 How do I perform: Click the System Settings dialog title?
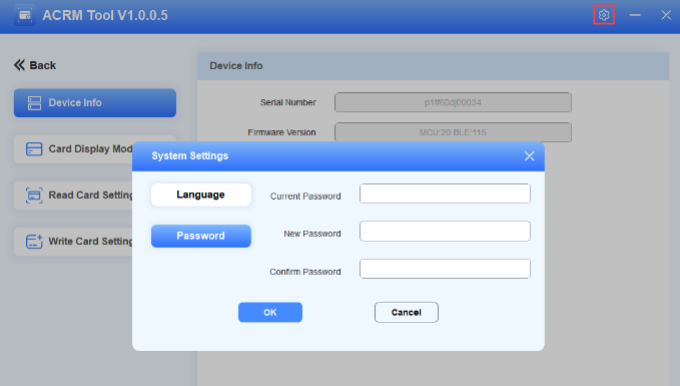tap(190, 156)
